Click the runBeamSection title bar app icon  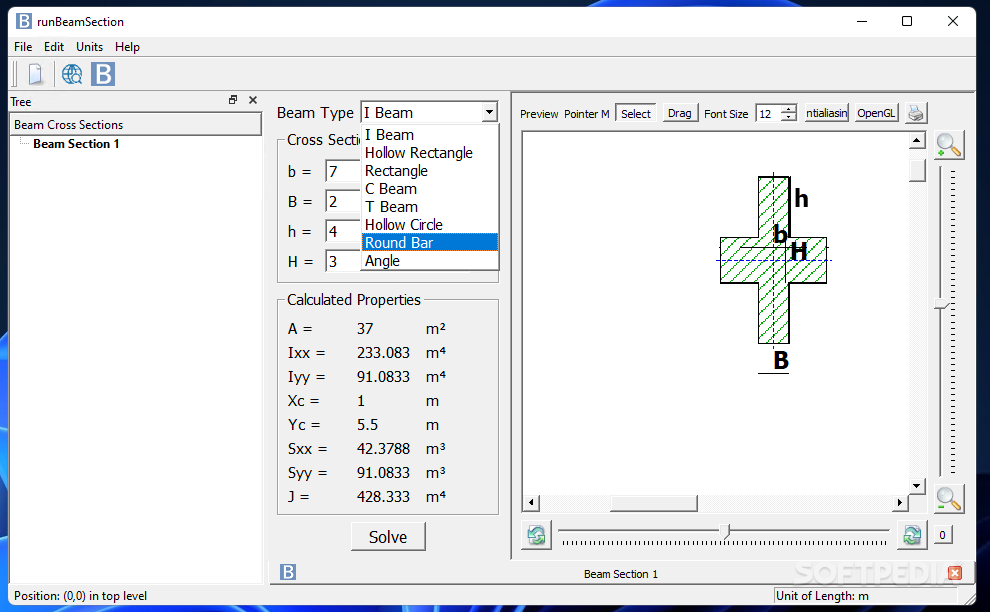pos(24,21)
